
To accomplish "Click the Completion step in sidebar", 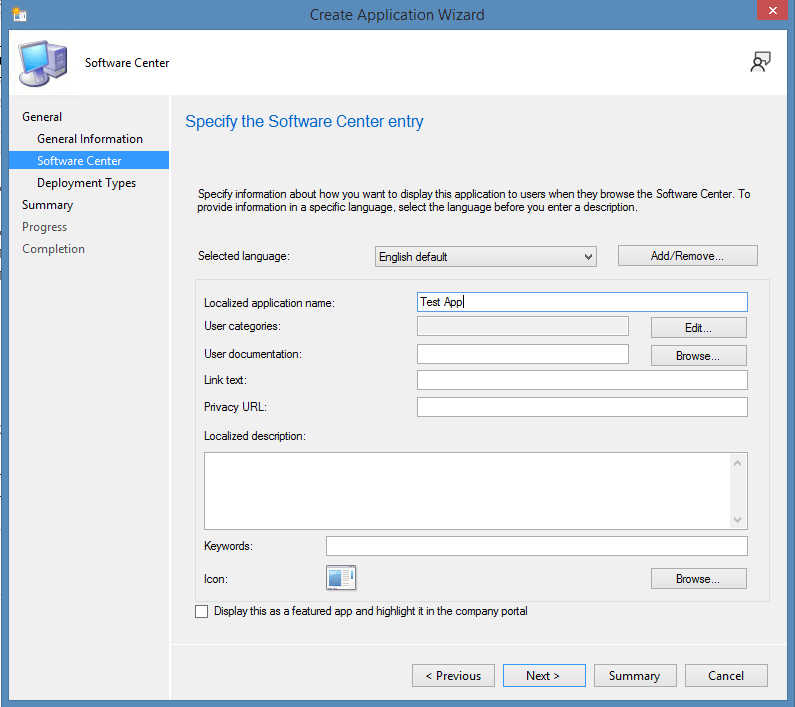I will pos(53,249).
